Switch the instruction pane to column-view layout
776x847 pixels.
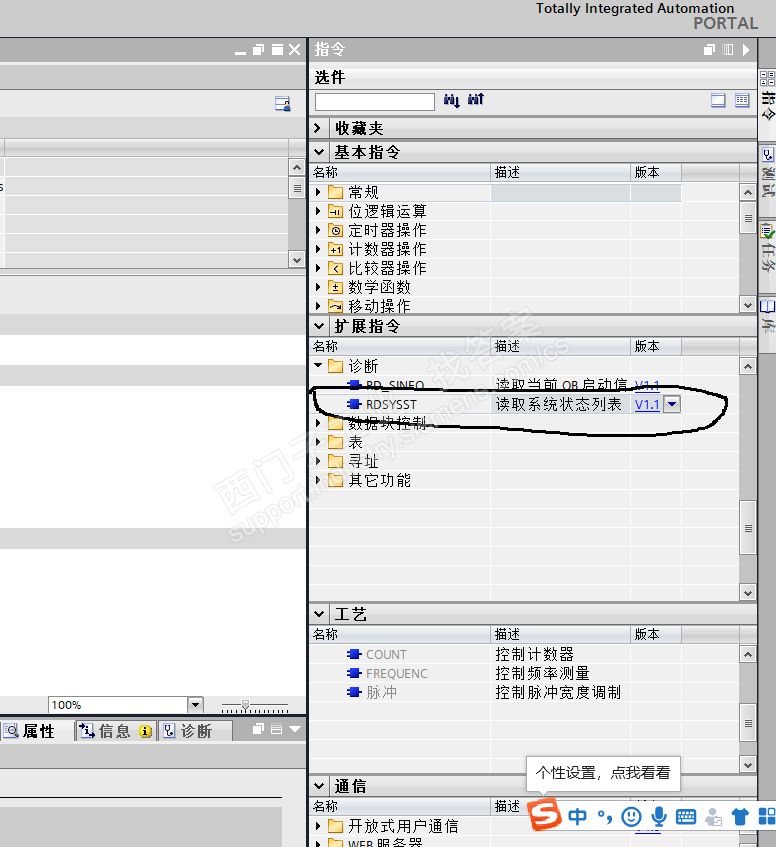[x=742, y=100]
